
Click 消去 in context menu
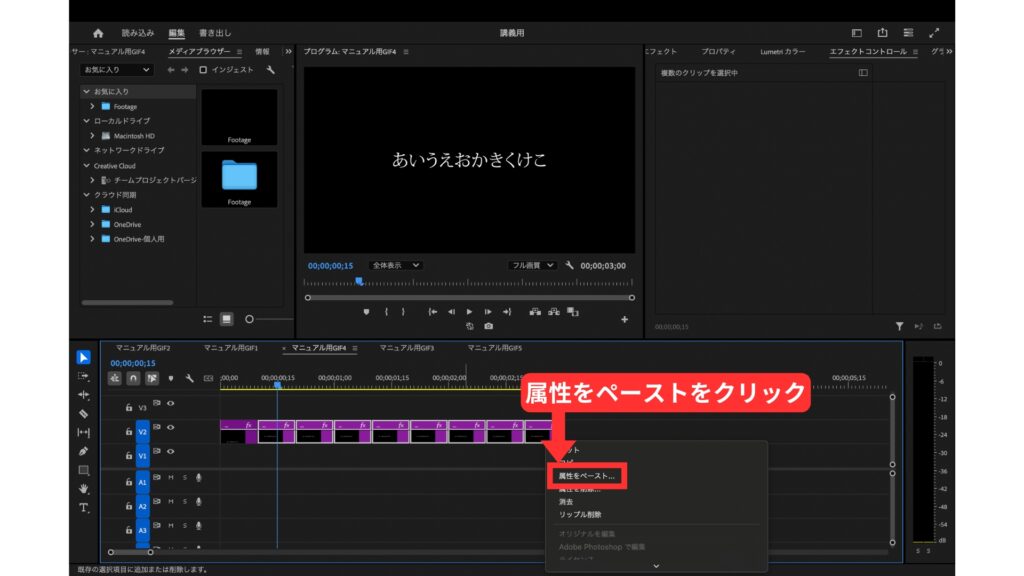click(566, 502)
